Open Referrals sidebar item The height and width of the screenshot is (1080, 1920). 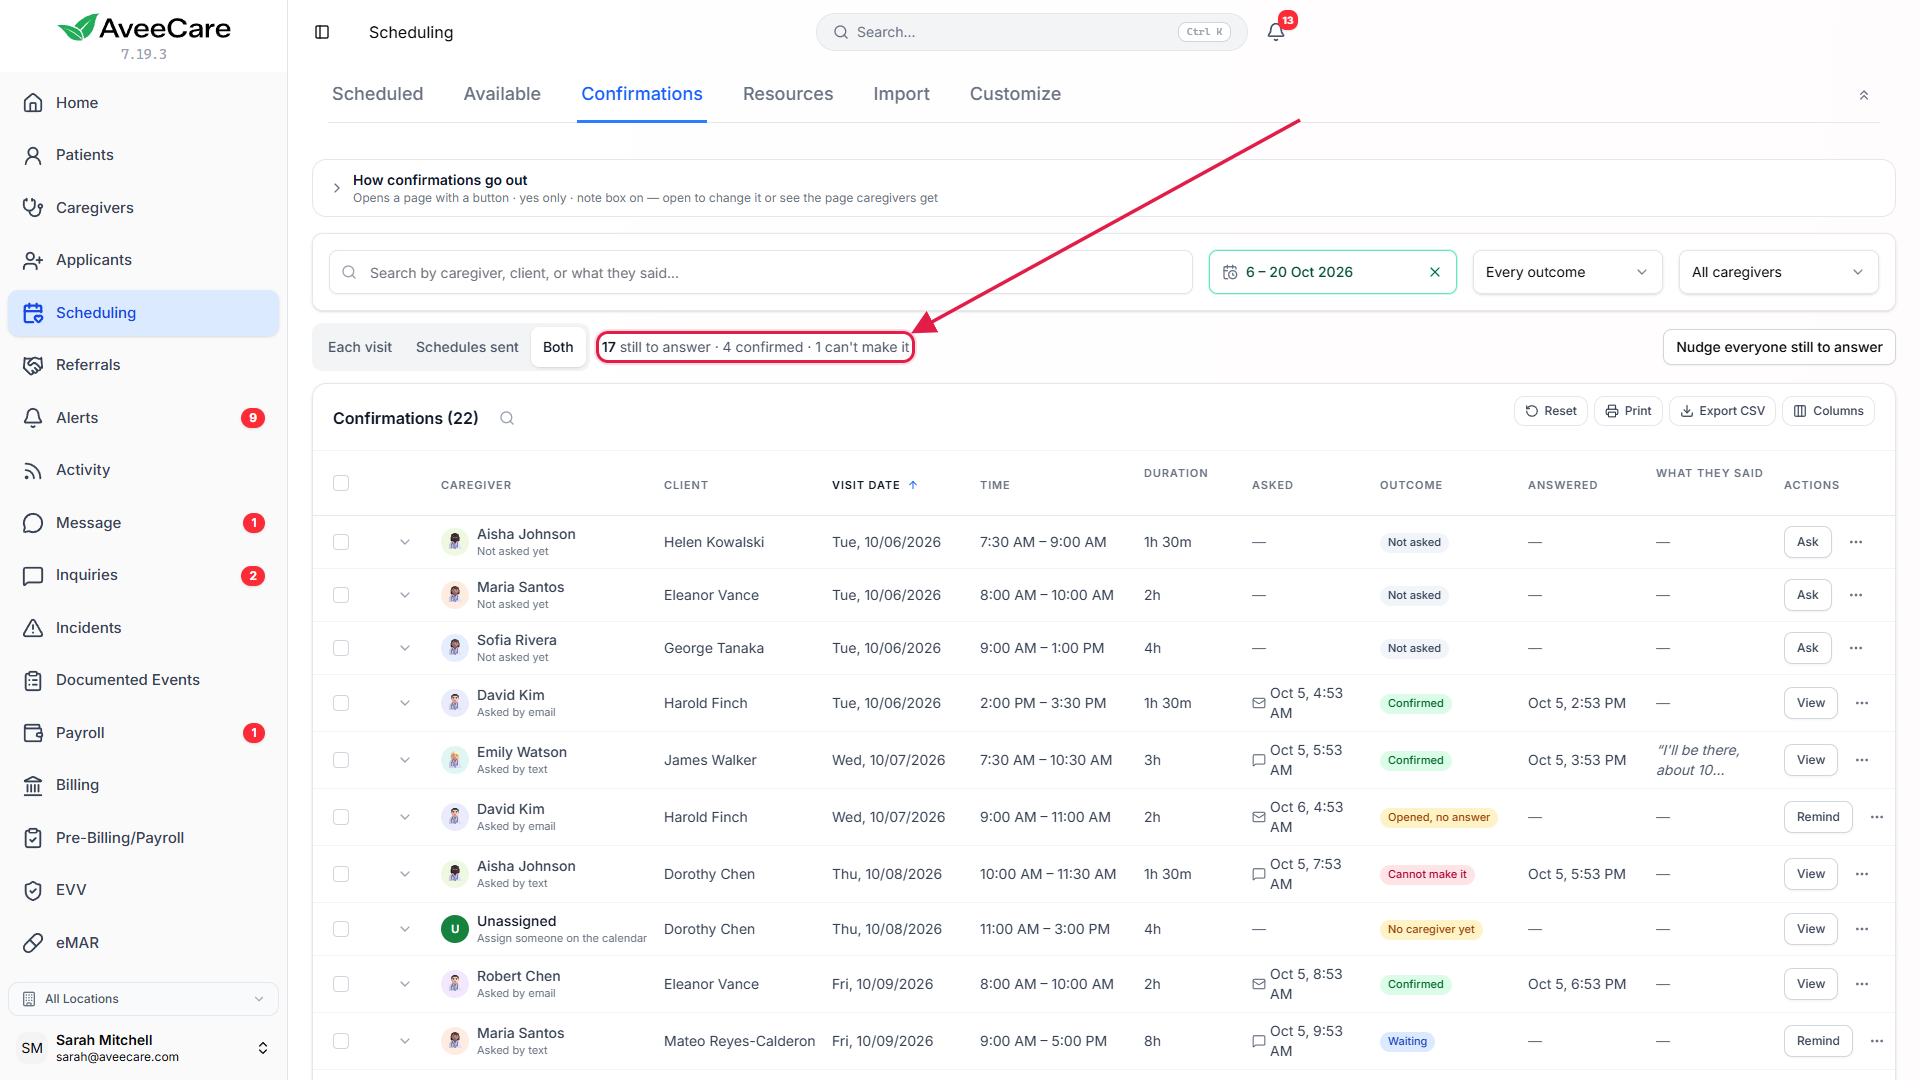pyautogui.click(x=143, y=365)
